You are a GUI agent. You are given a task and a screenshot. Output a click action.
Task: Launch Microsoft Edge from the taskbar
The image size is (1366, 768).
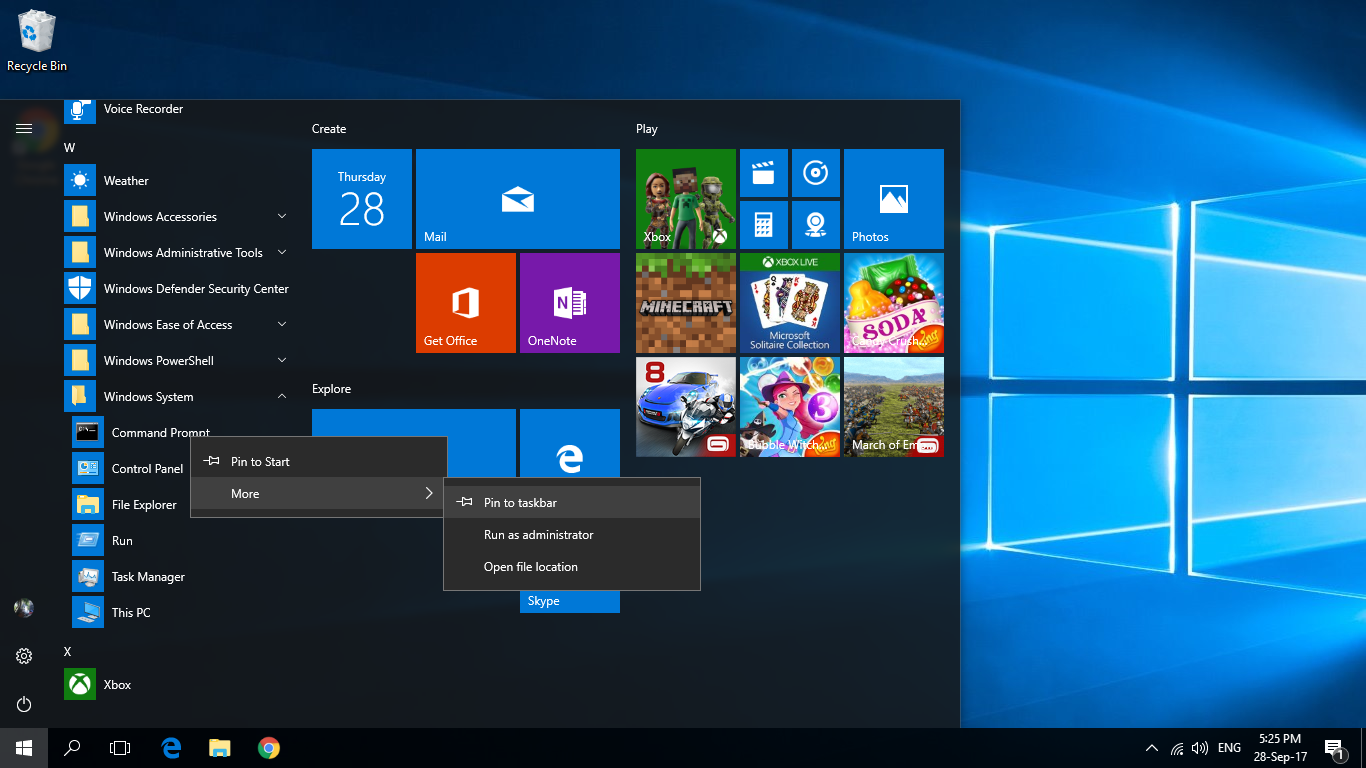click(x=171, y=748)
